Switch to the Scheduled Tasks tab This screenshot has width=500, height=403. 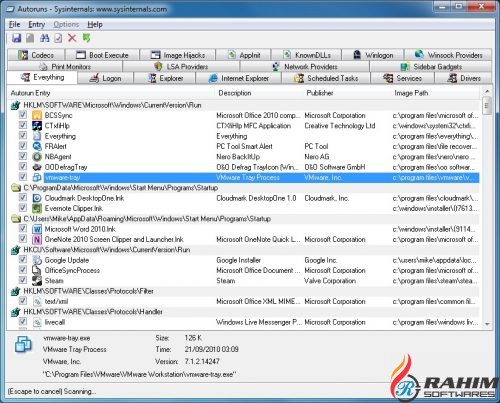326,78
